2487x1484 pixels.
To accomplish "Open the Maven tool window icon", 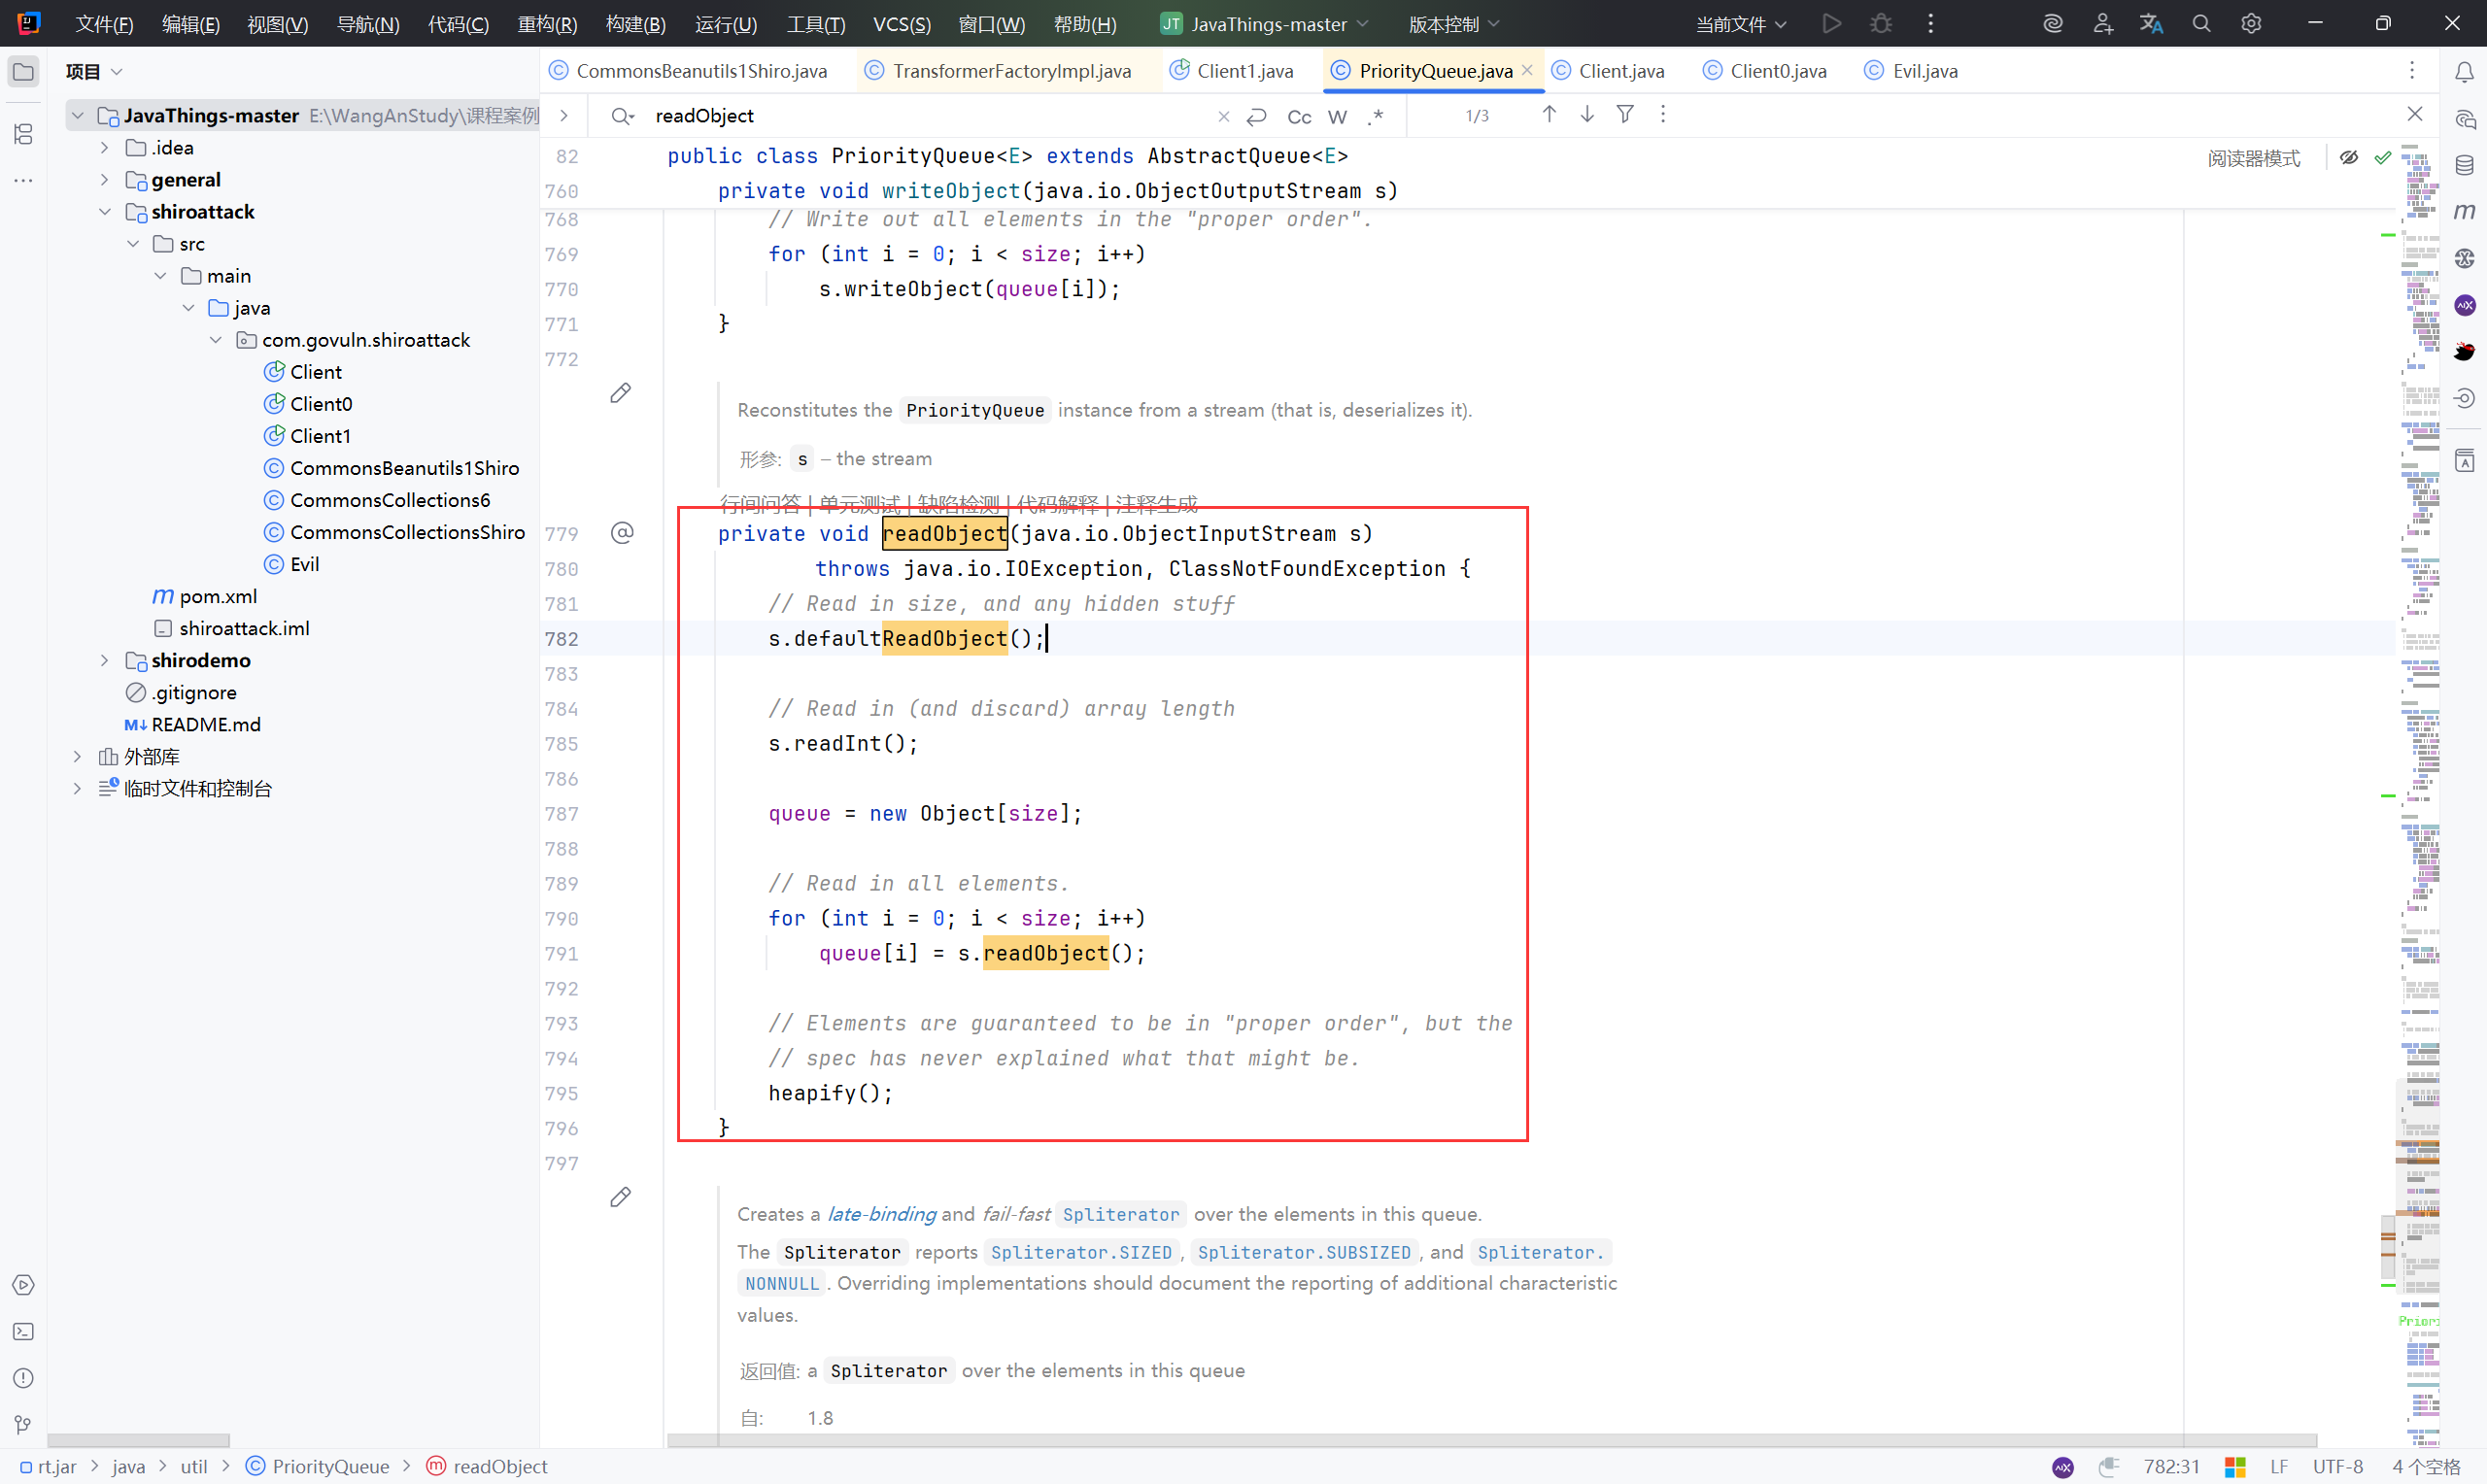I will pyautogui.click(x=2464, y=211).
